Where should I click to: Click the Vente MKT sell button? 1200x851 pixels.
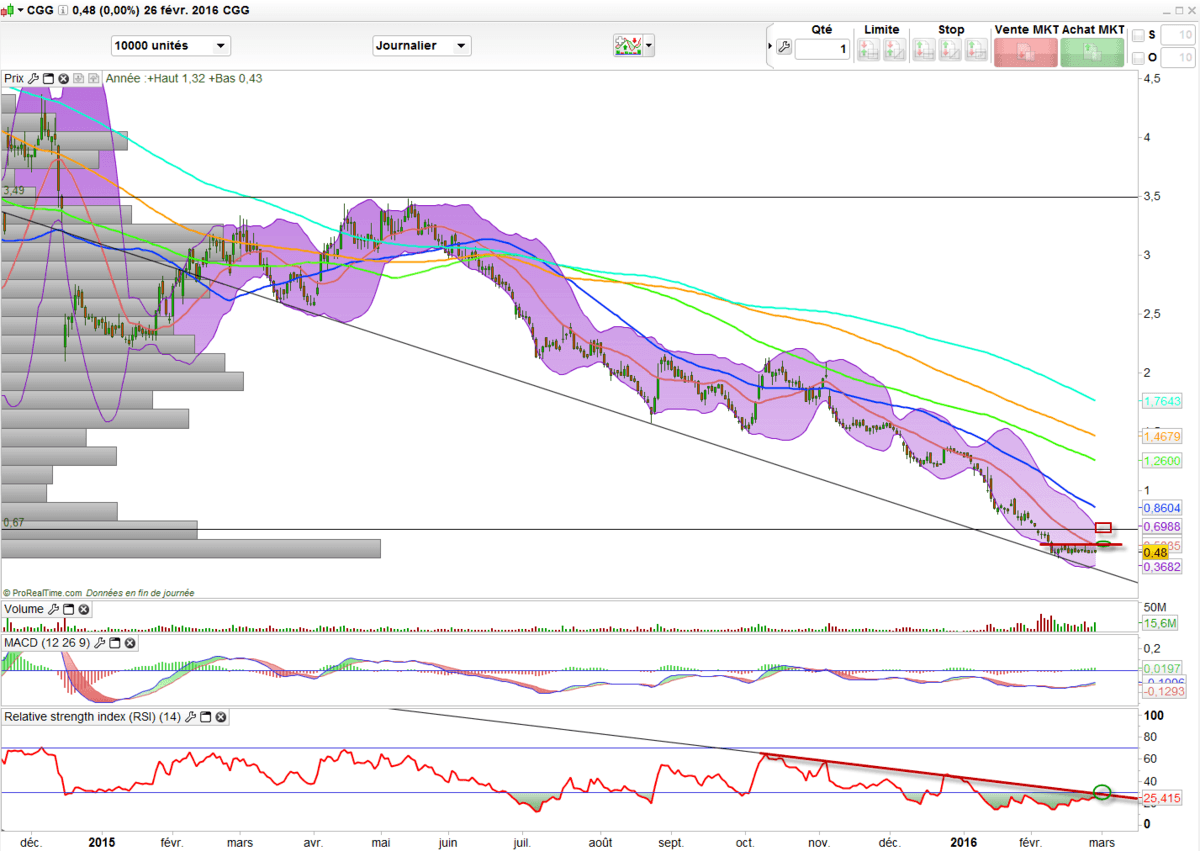[1025, 53]
